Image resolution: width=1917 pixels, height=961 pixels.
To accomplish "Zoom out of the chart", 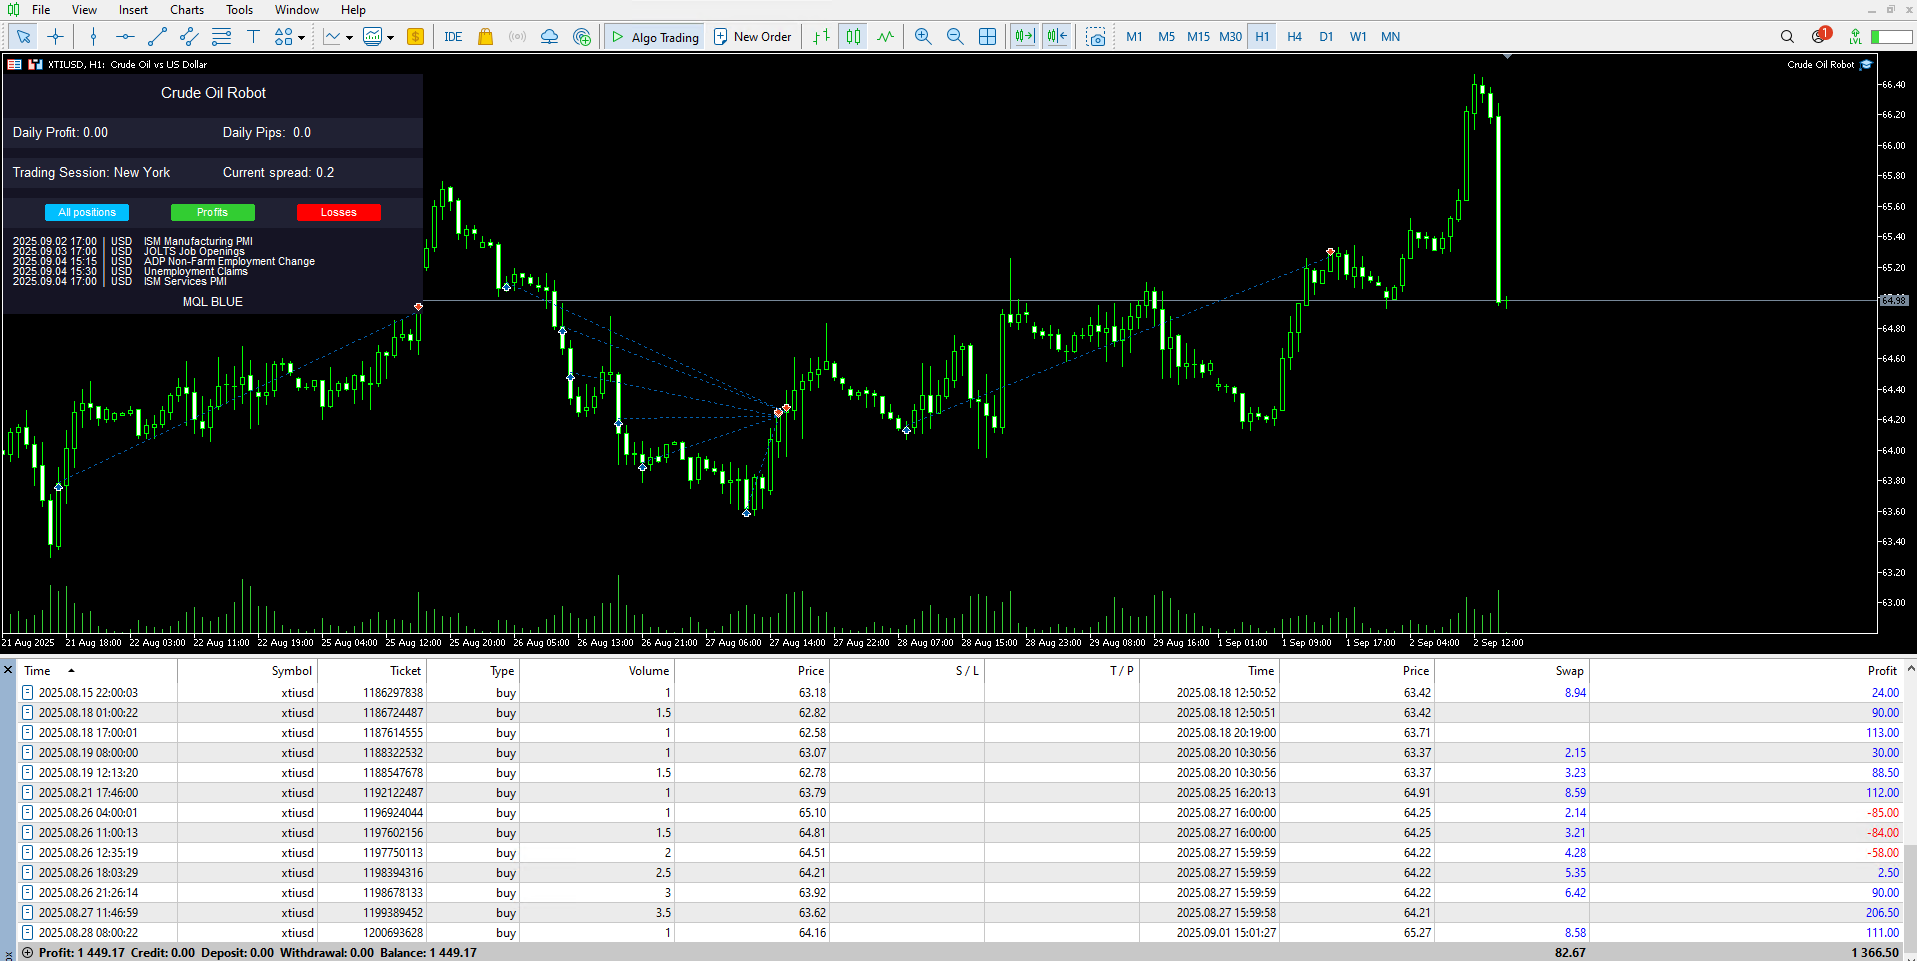I will tap(955, 37).
